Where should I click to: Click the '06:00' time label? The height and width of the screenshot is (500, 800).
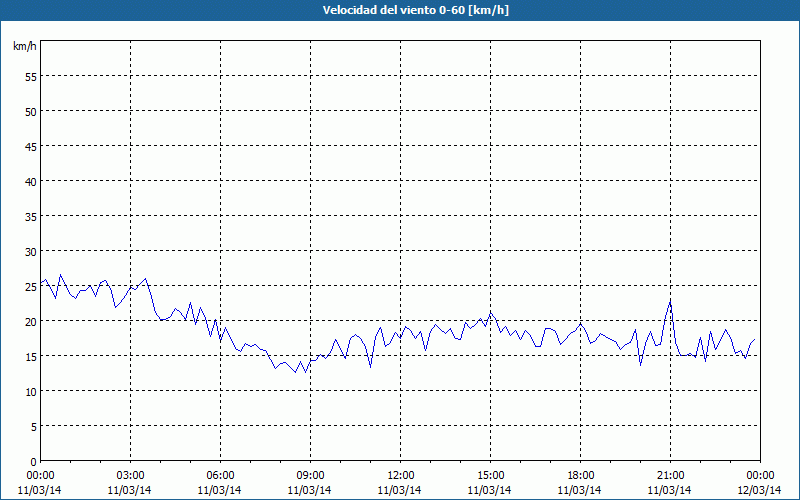pos(220,476)
